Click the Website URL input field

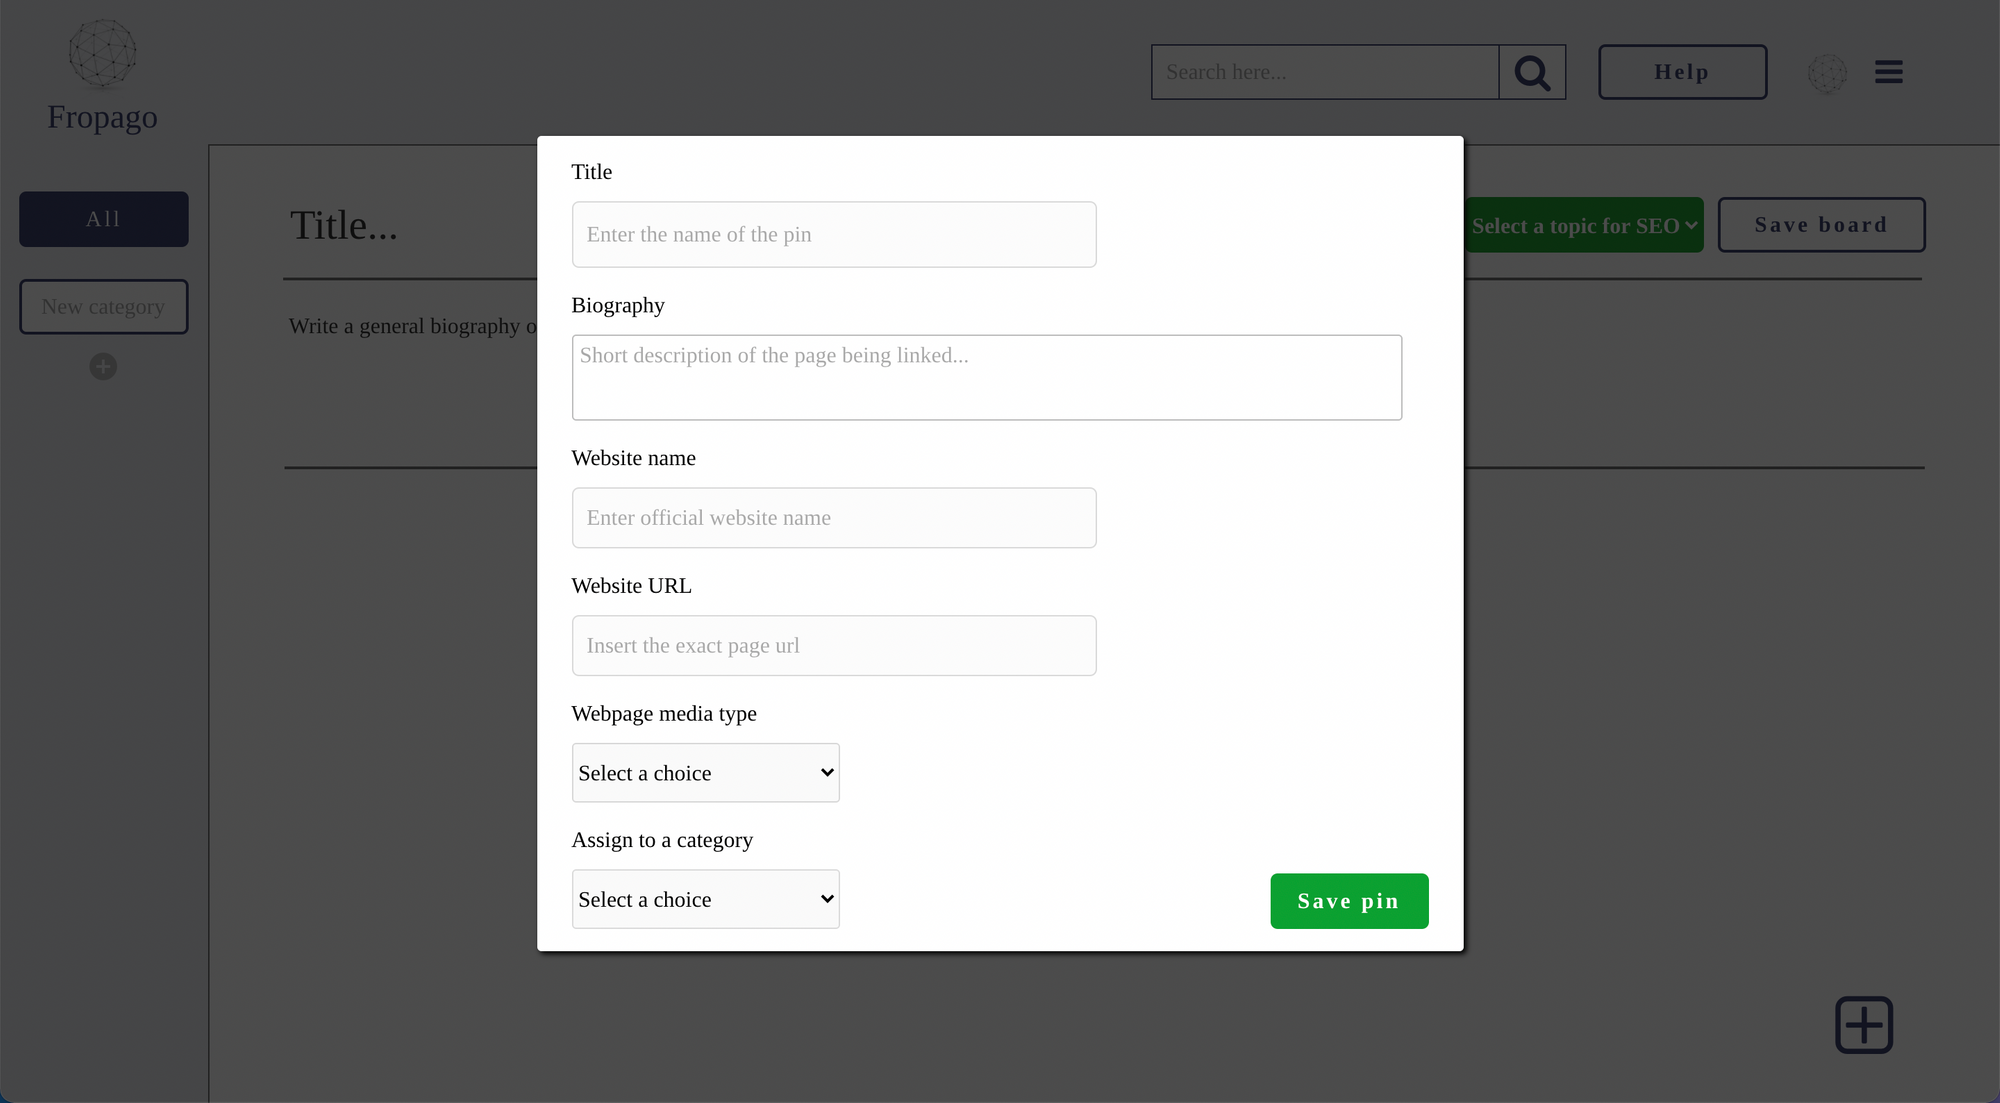click(x=834, y=646)
